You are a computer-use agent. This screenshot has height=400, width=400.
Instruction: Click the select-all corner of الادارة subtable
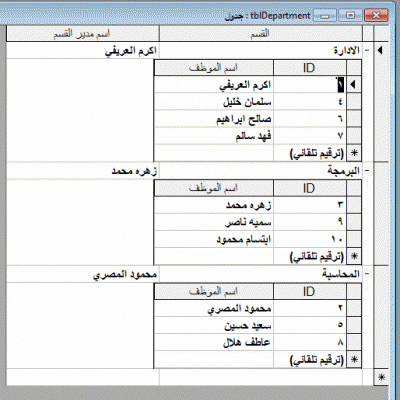point(354,68)
